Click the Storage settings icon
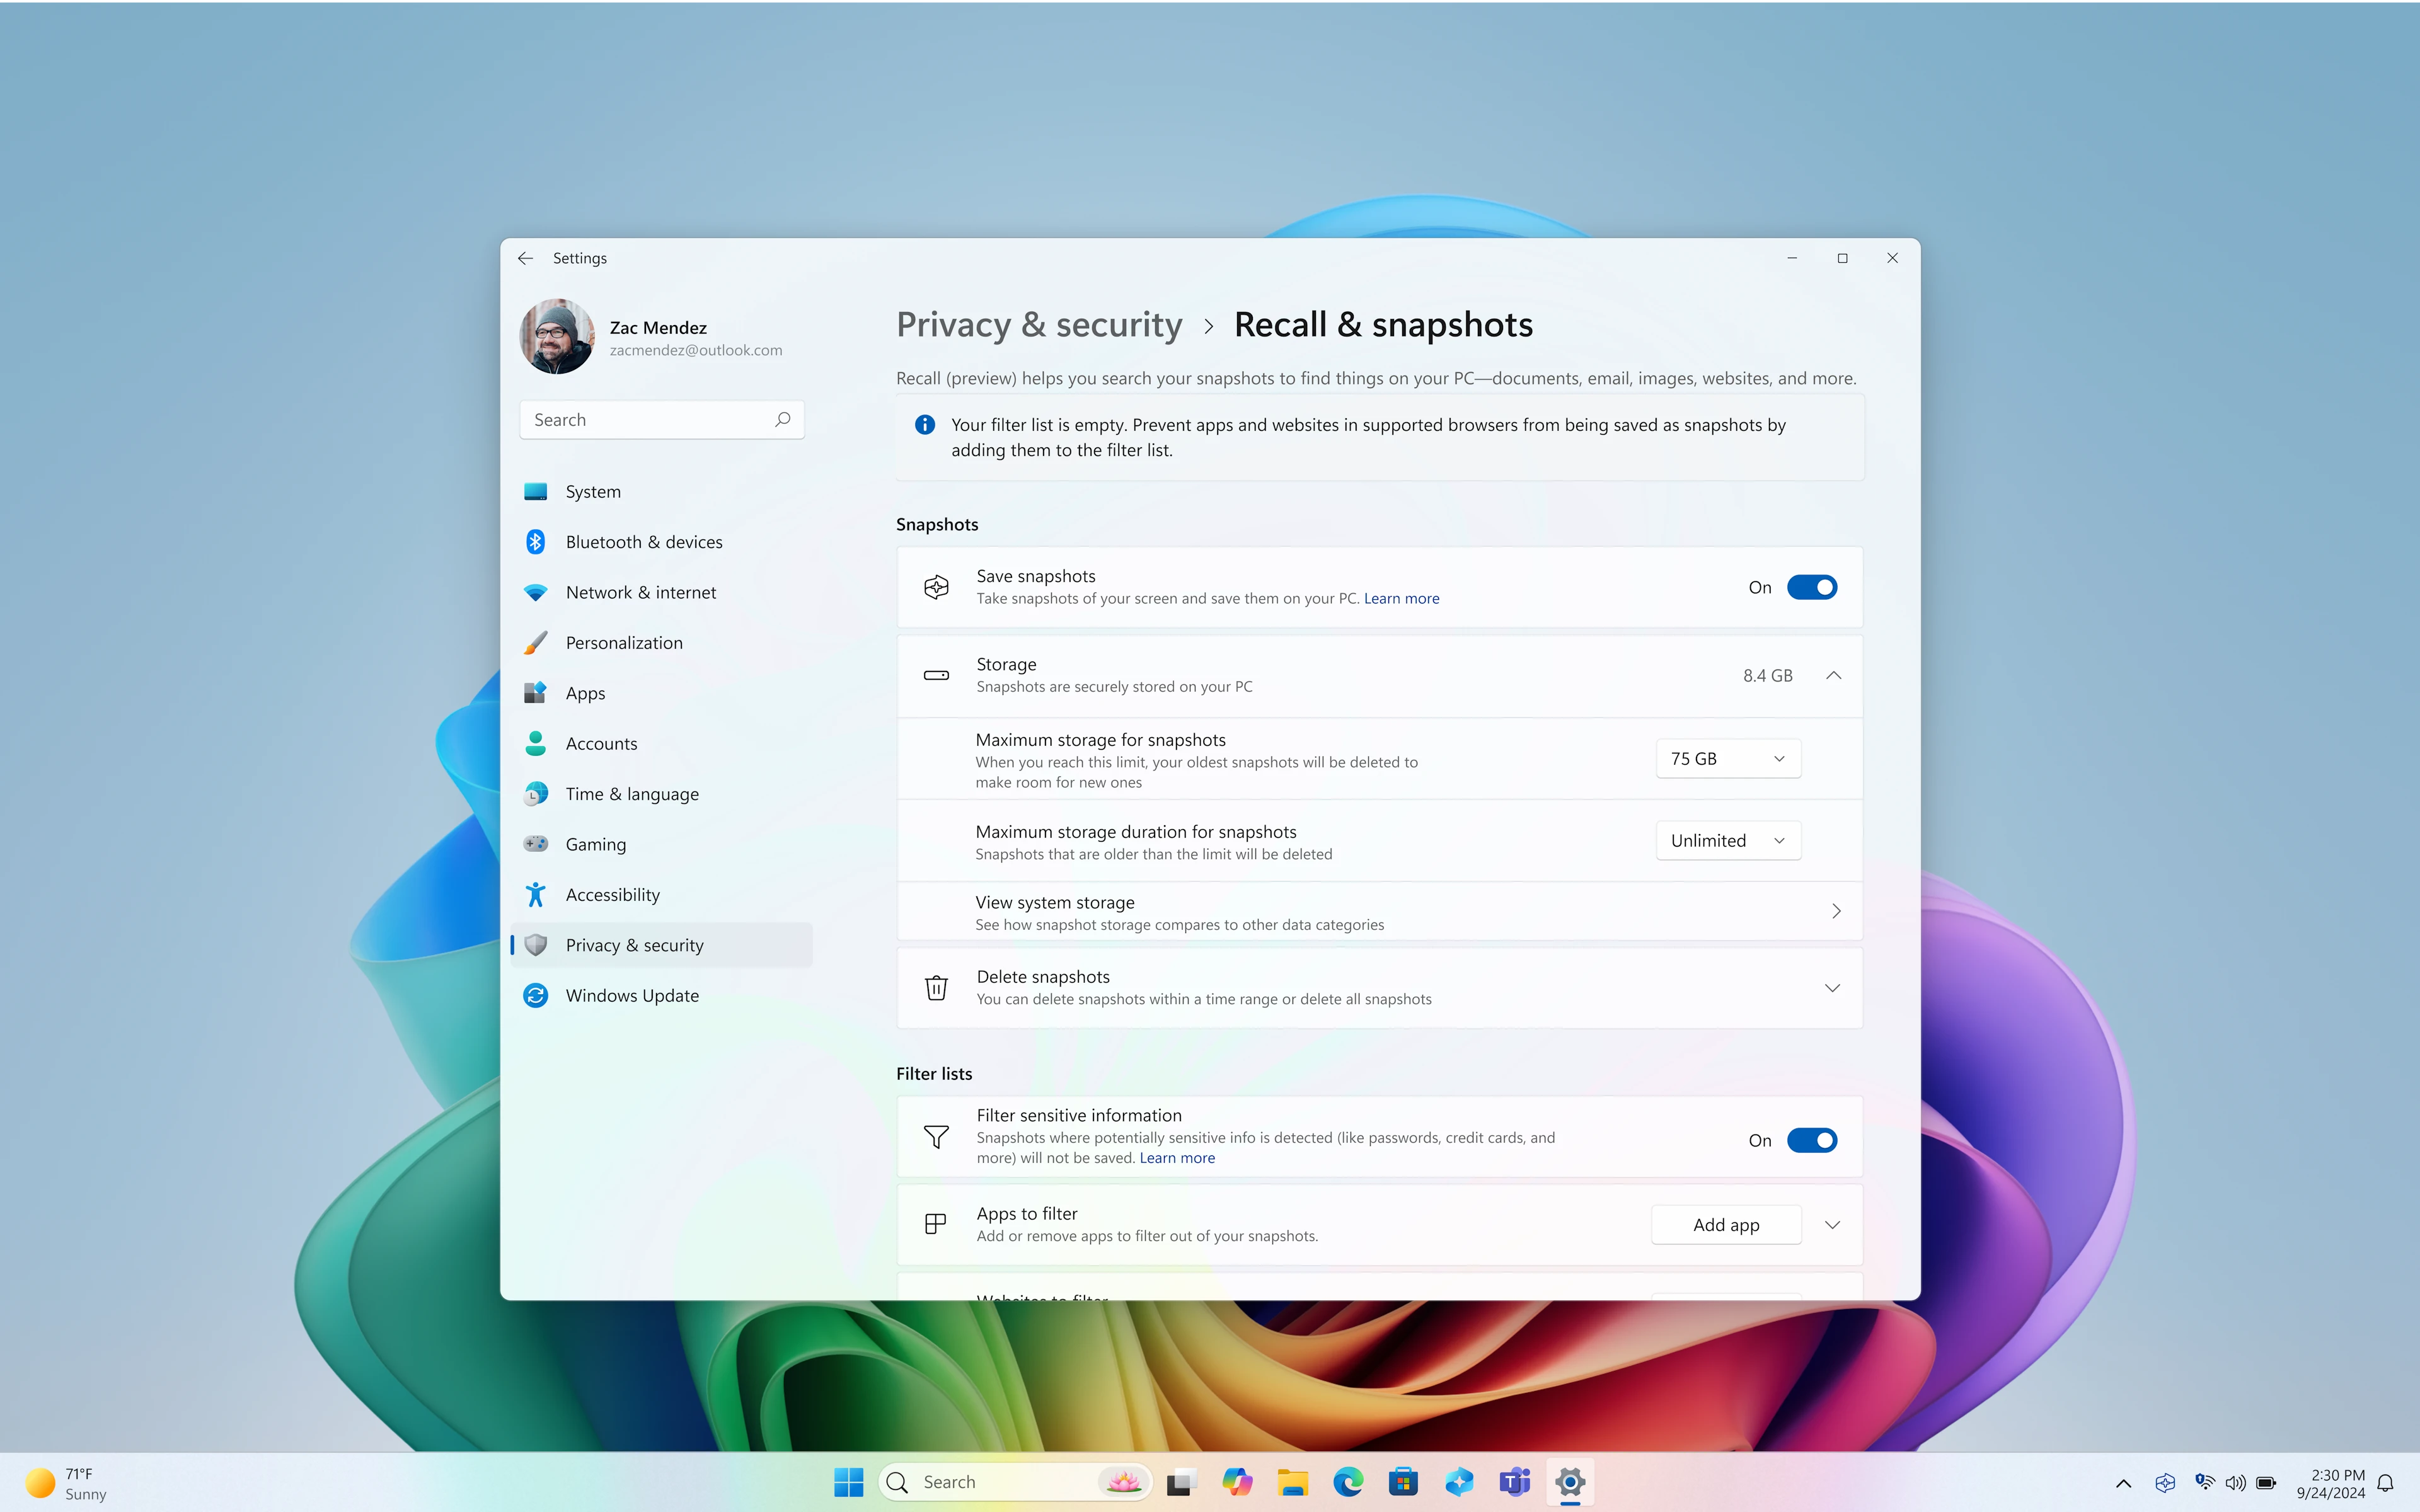Image resolution: width=2420 pixels, height=1512 pixels. (936, 674)
